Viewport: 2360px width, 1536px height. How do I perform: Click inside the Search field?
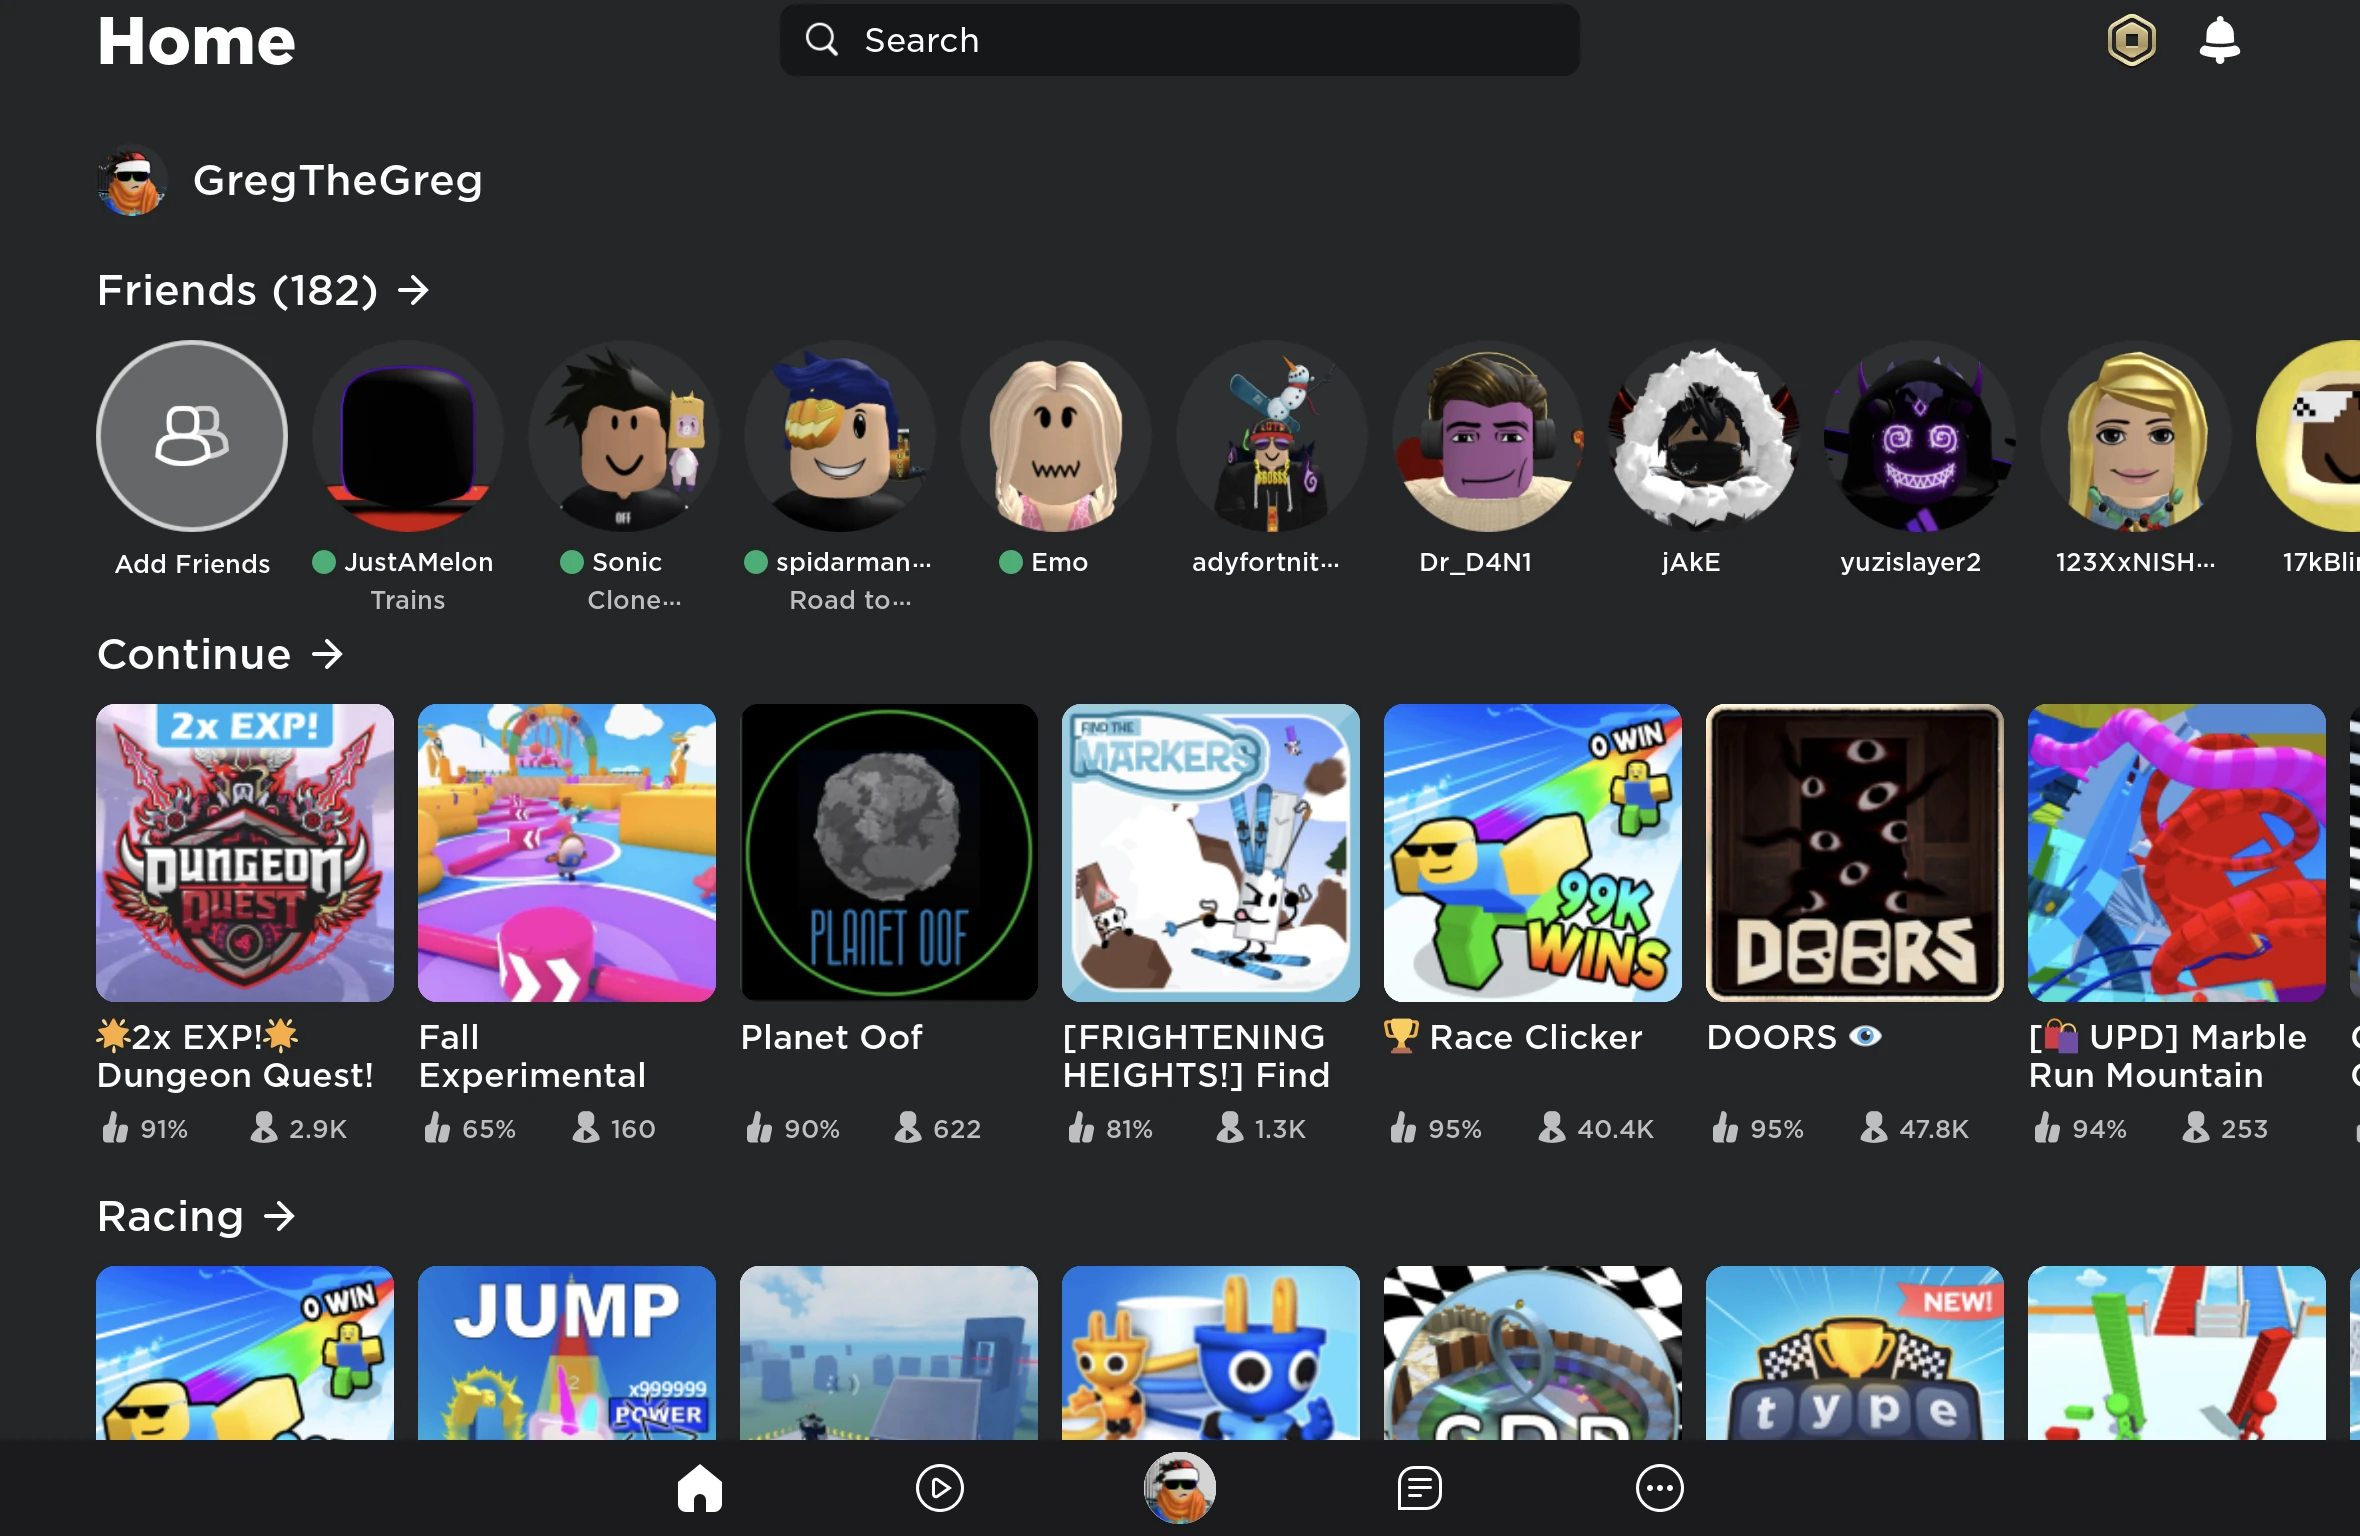[x=1180, y=41]
